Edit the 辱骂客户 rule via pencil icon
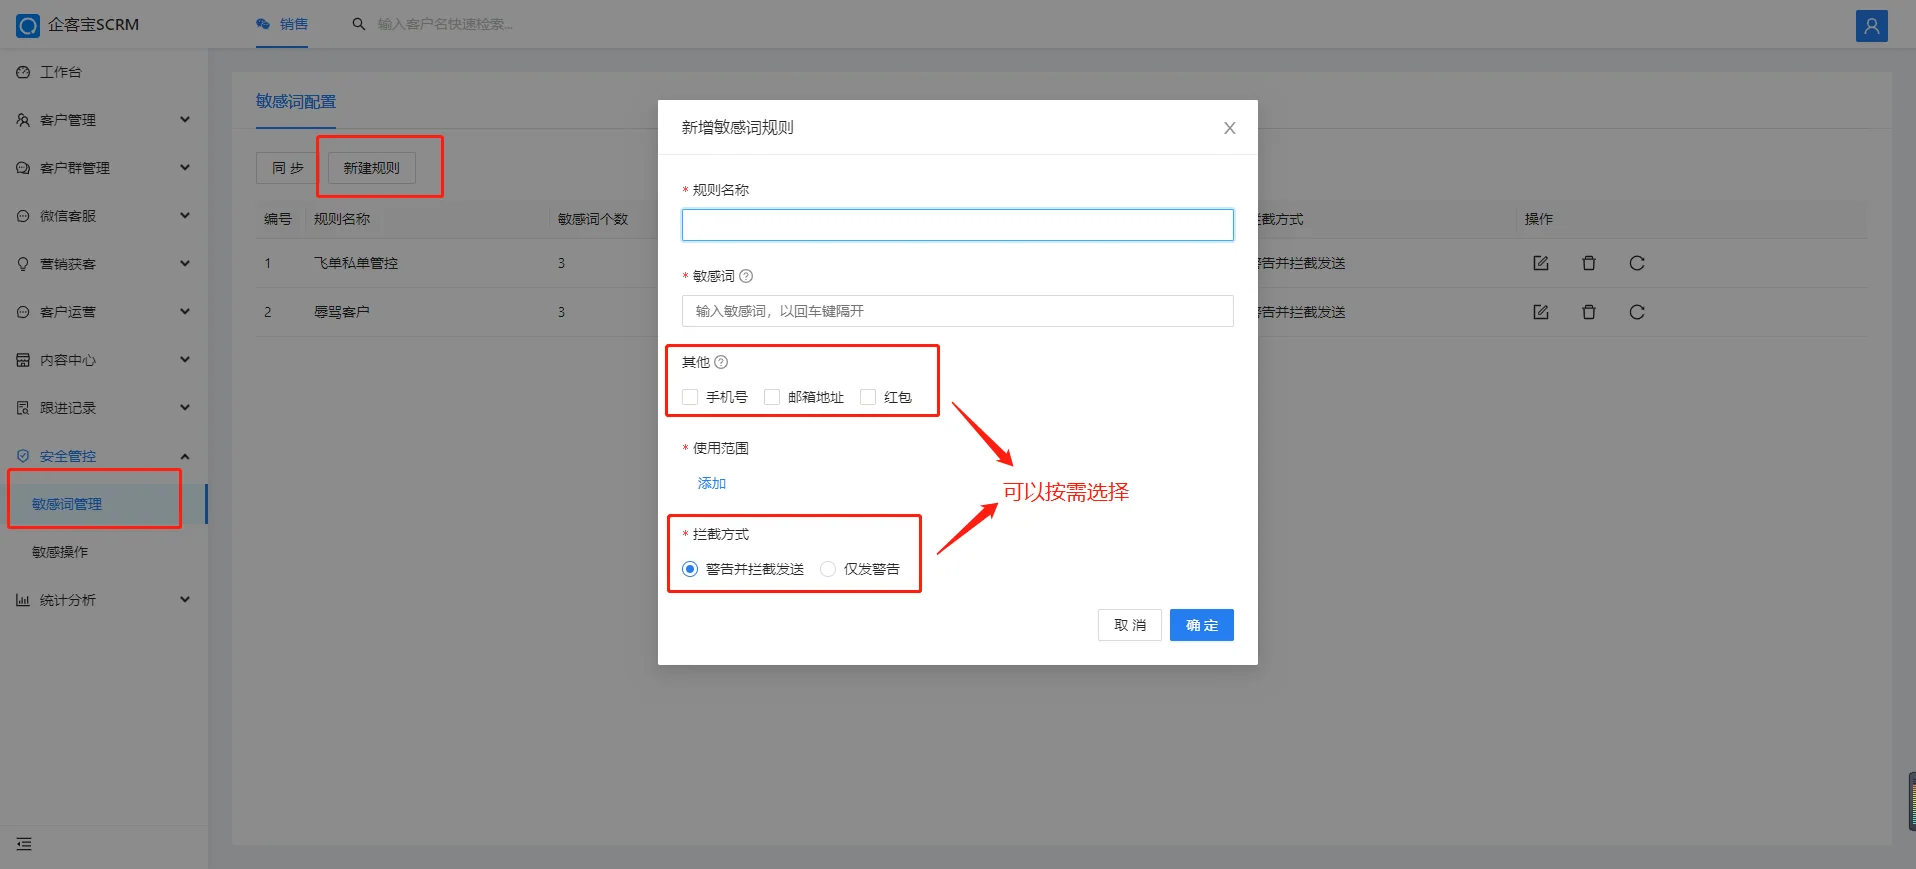Image resolution: width=1916 pixels, height=869 pixels. click(x=1540, y=312)
